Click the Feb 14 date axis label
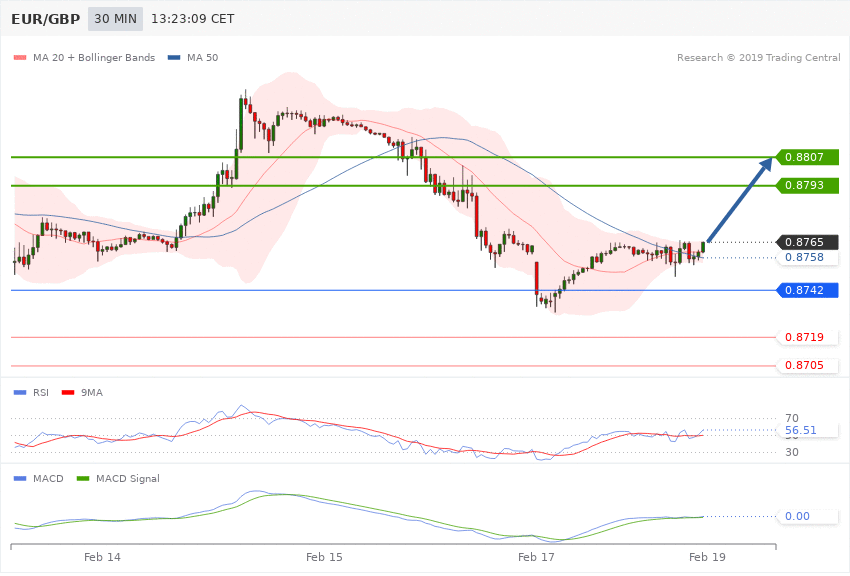The height and width of the screenshot is (576, 850). click(102, 557)
